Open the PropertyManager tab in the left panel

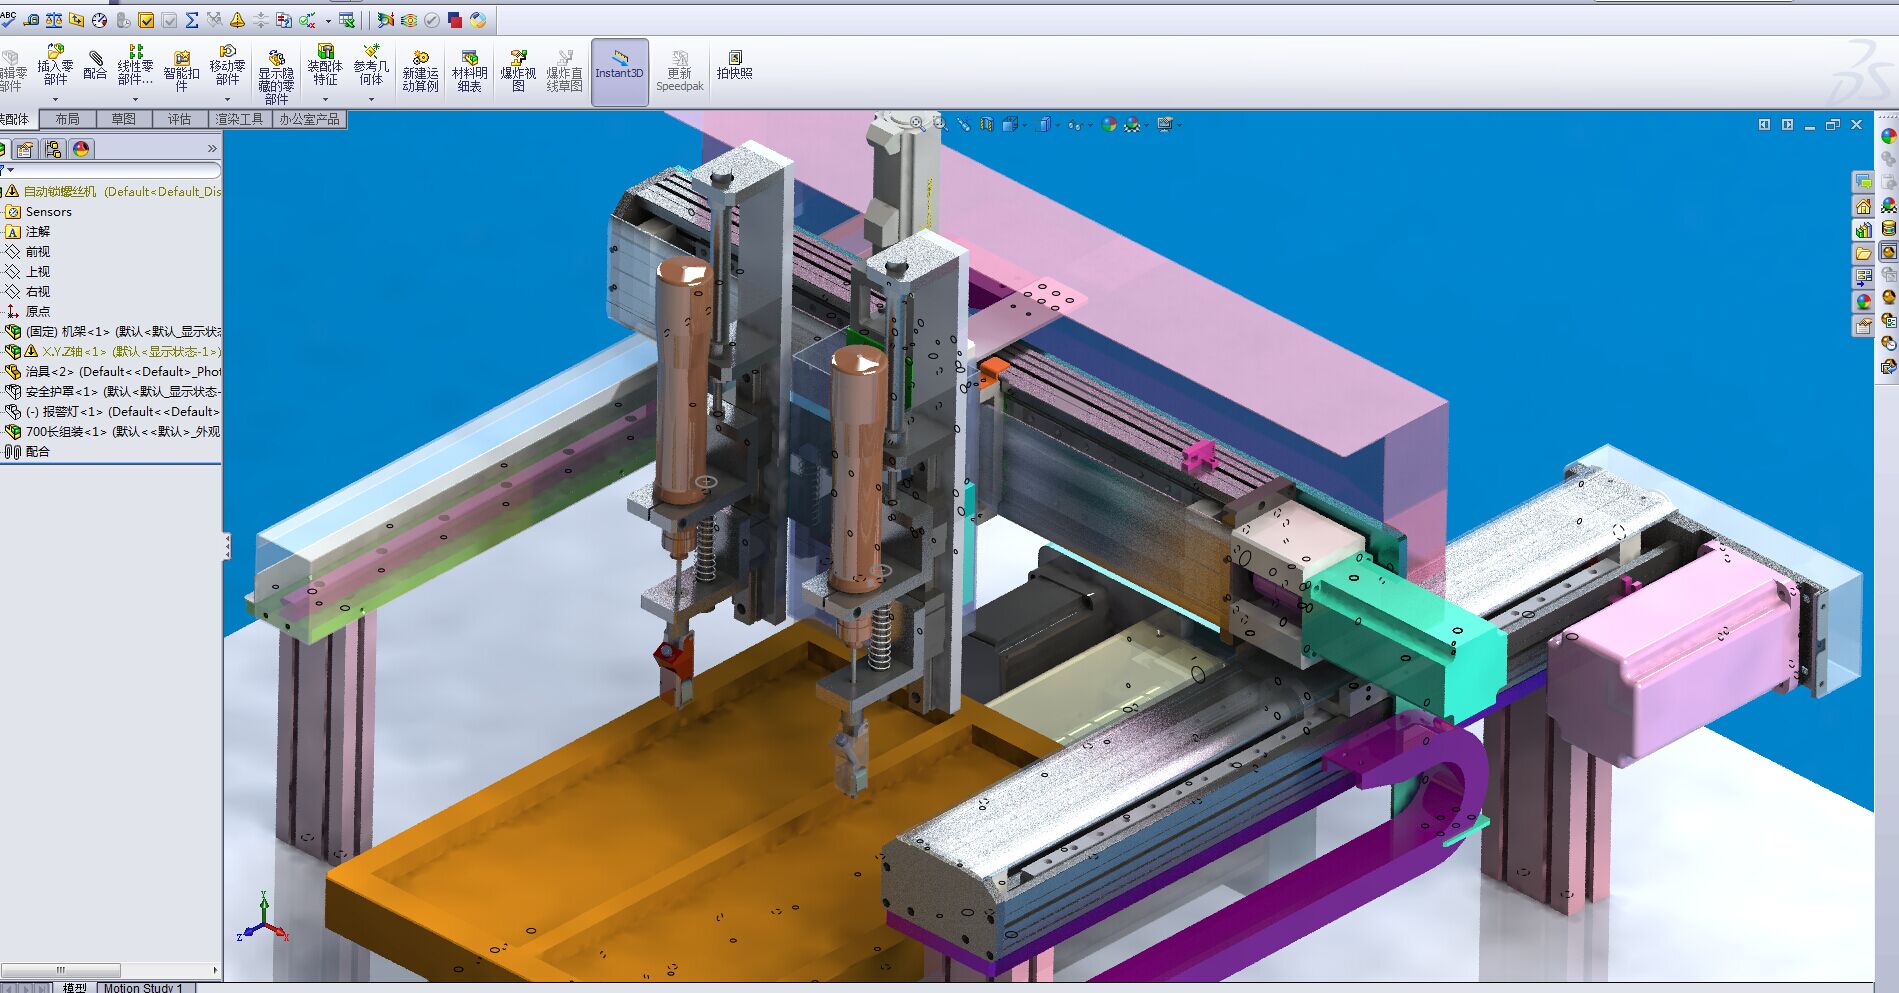(x=25, y=149)
